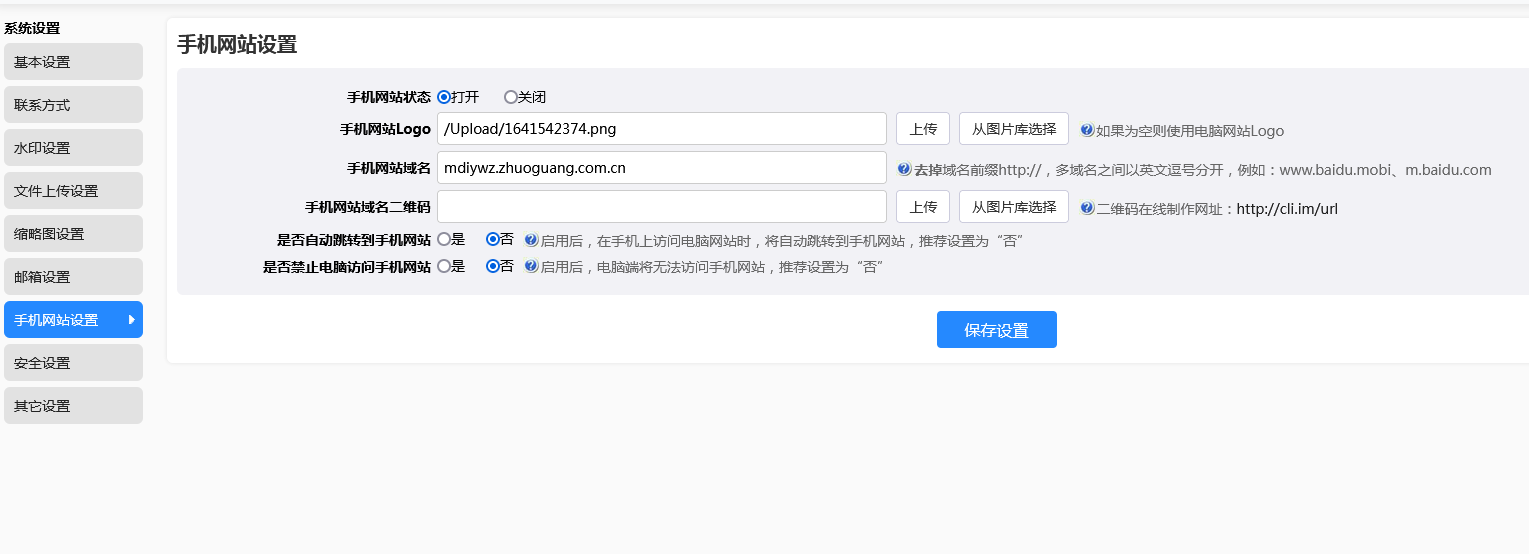Open 其它设置 in the sidebar
Viewport: 1529px width, 554px height.
click(x=73, y=406)
